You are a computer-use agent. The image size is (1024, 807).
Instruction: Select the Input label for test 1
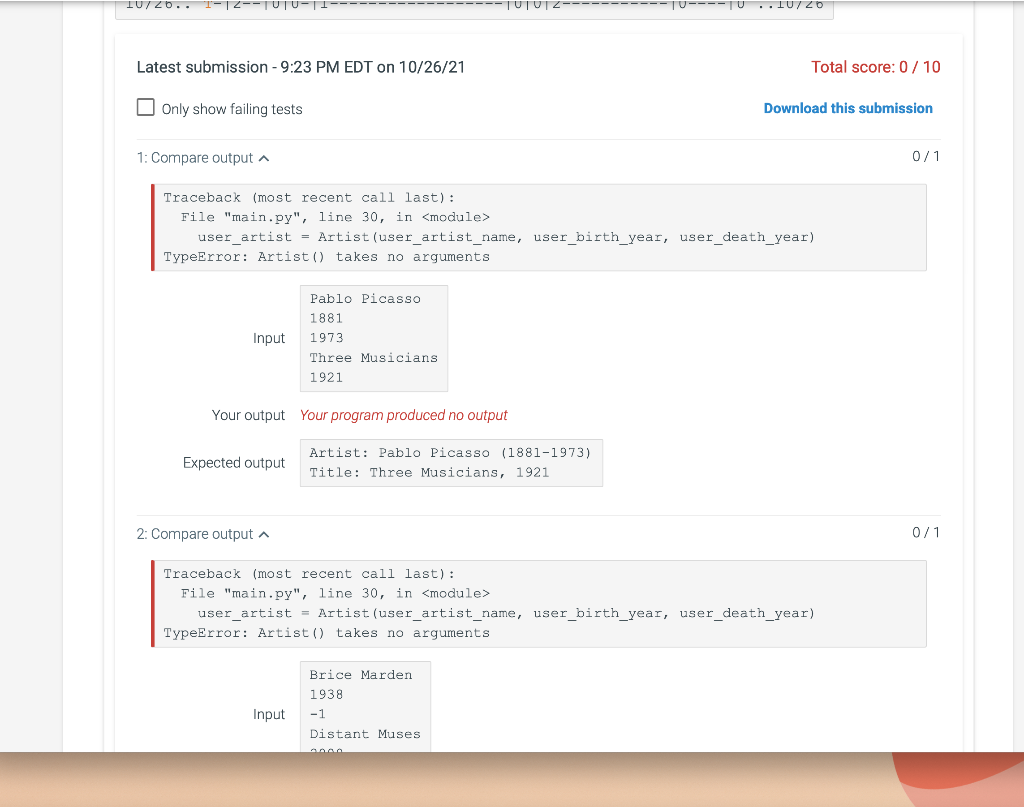coord(269,338)
